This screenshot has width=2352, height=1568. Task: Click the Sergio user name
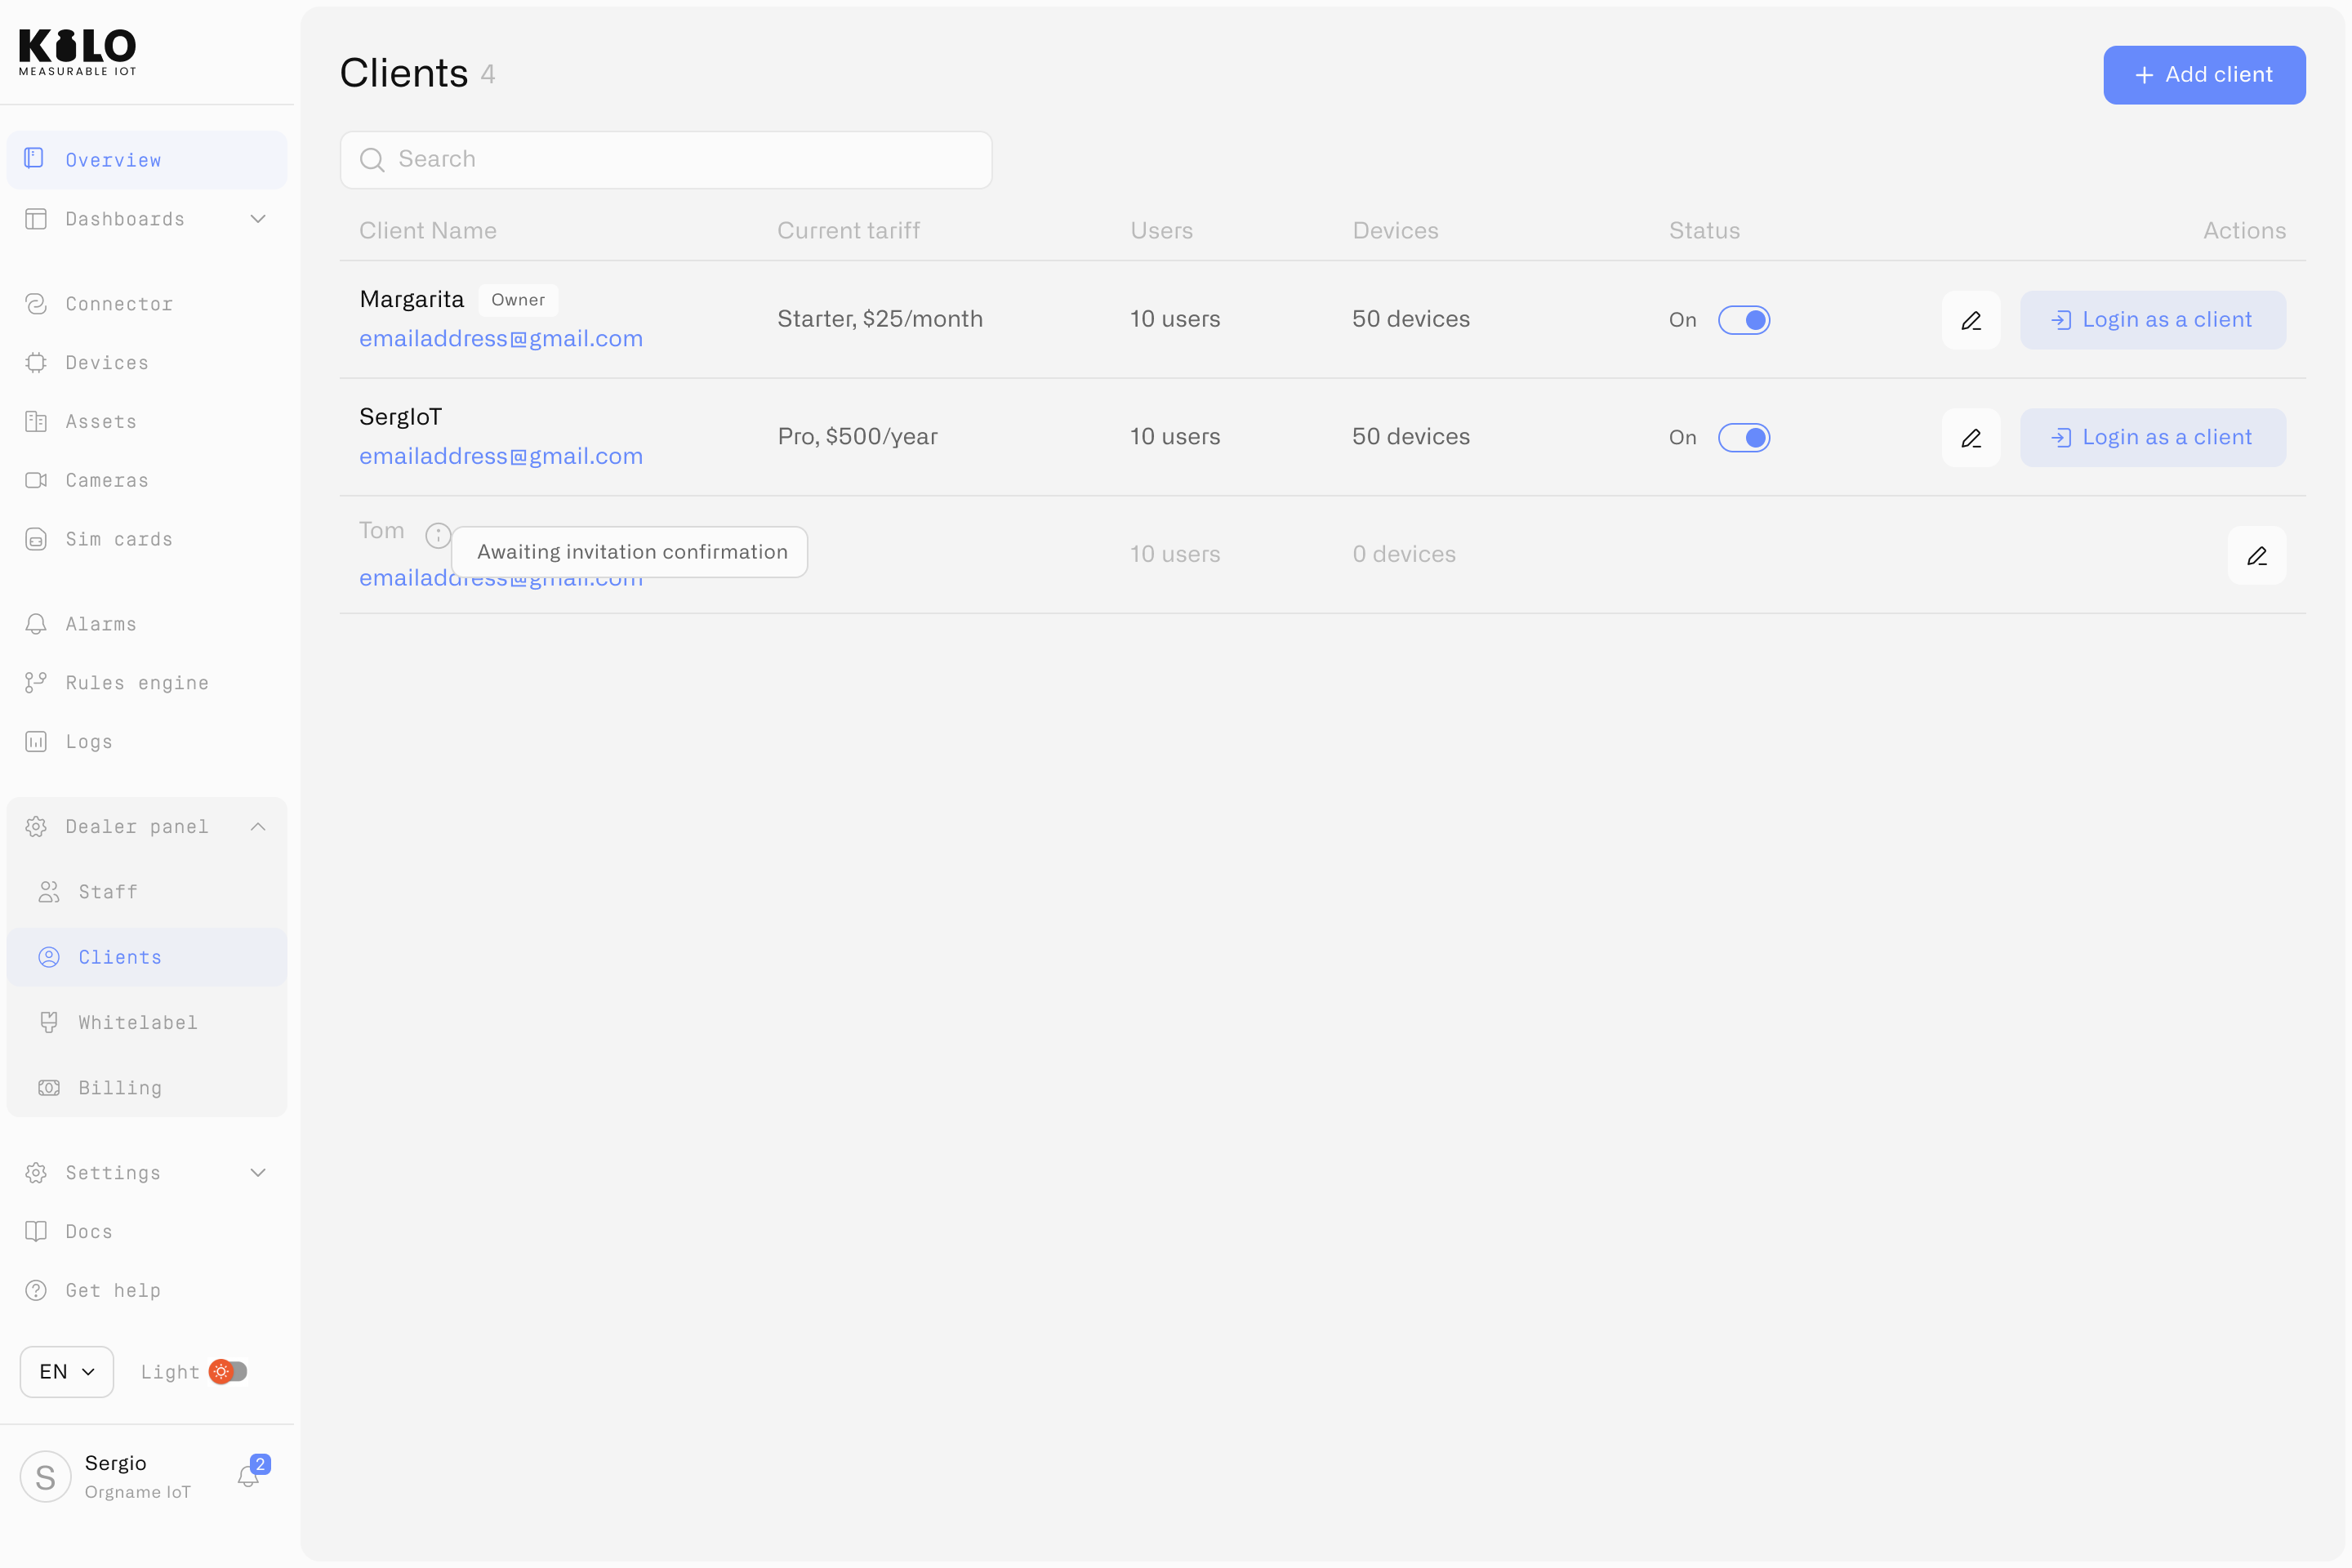pos(115,1464)
